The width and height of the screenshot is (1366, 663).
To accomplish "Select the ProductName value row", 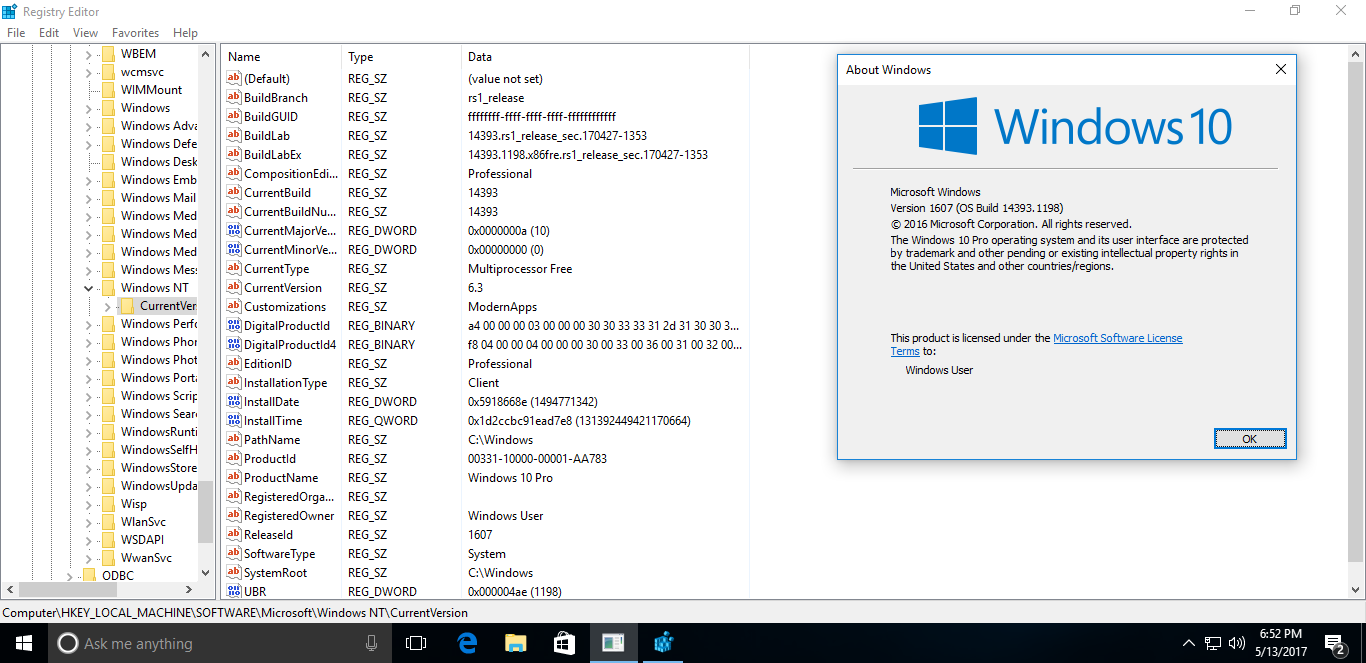I will coord(485,478).
